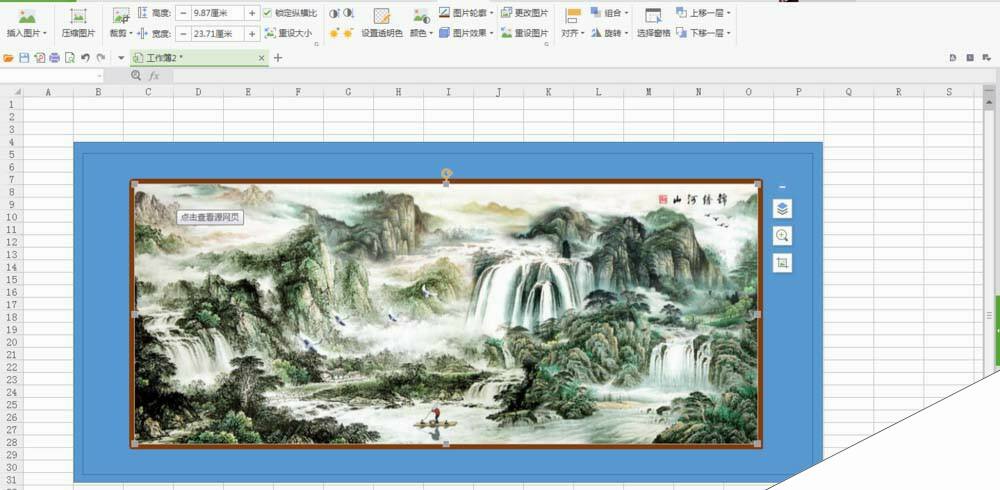Click the crop icon beside the picture
The image size is (1000, 490).
[783, 262]
